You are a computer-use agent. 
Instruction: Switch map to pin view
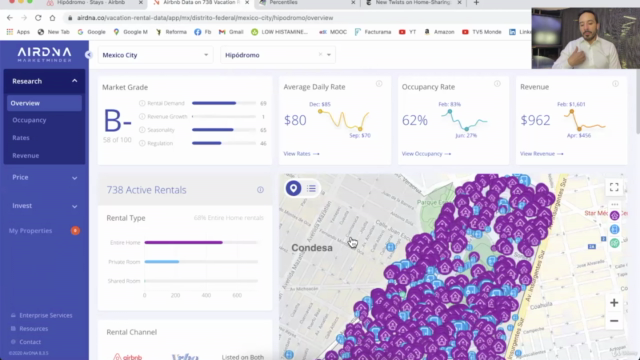pos(293,188)
